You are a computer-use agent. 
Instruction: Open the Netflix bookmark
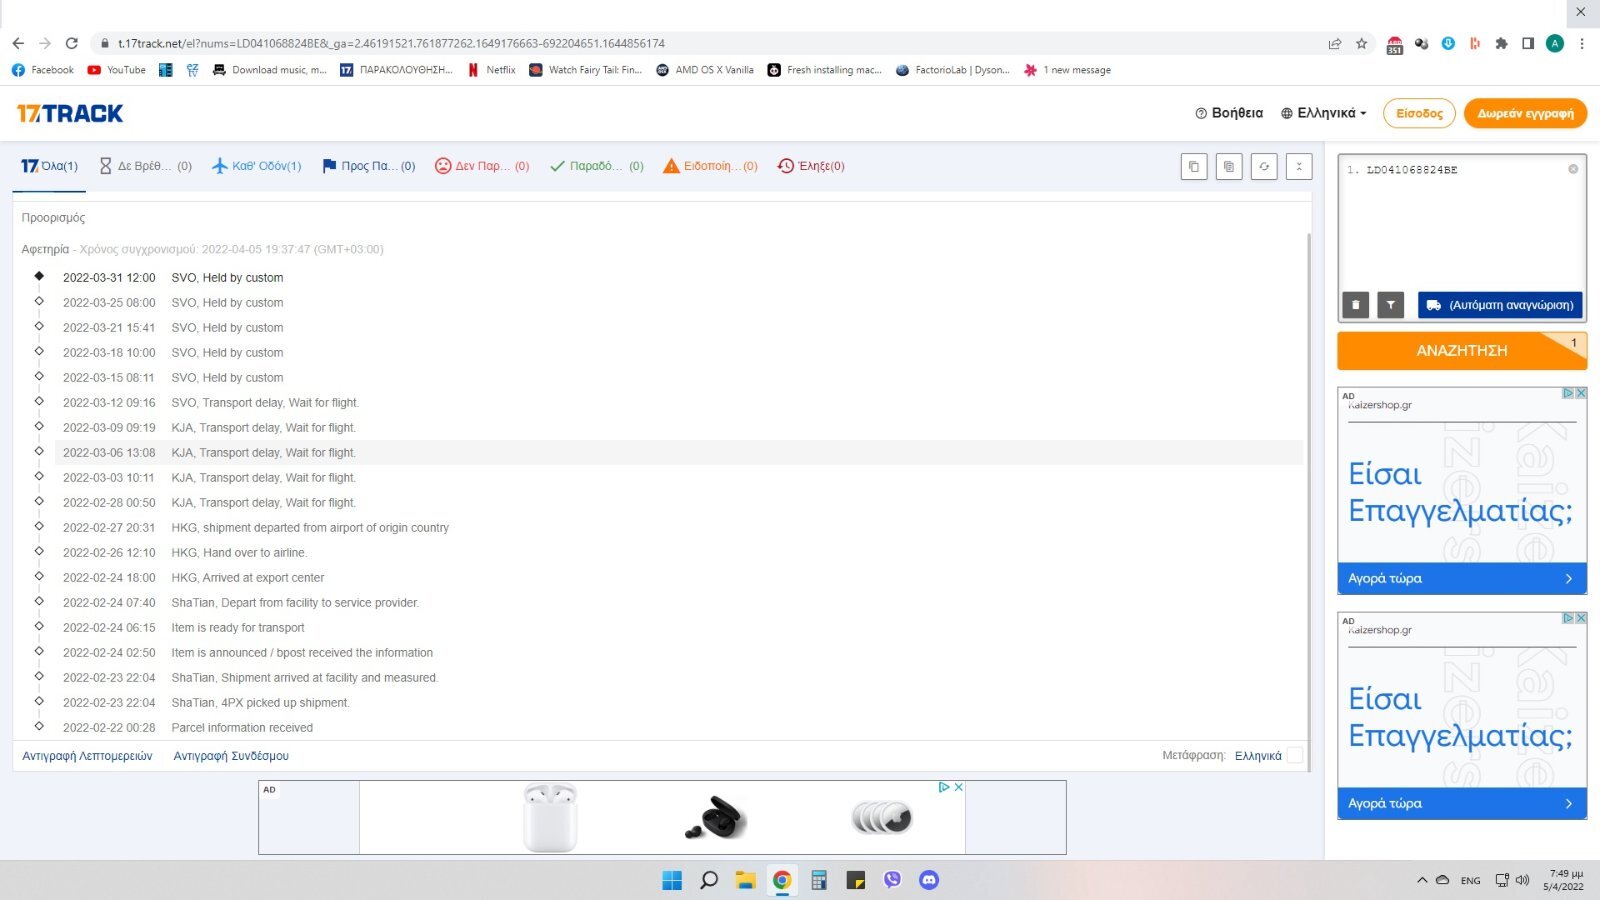coord(491,70)
